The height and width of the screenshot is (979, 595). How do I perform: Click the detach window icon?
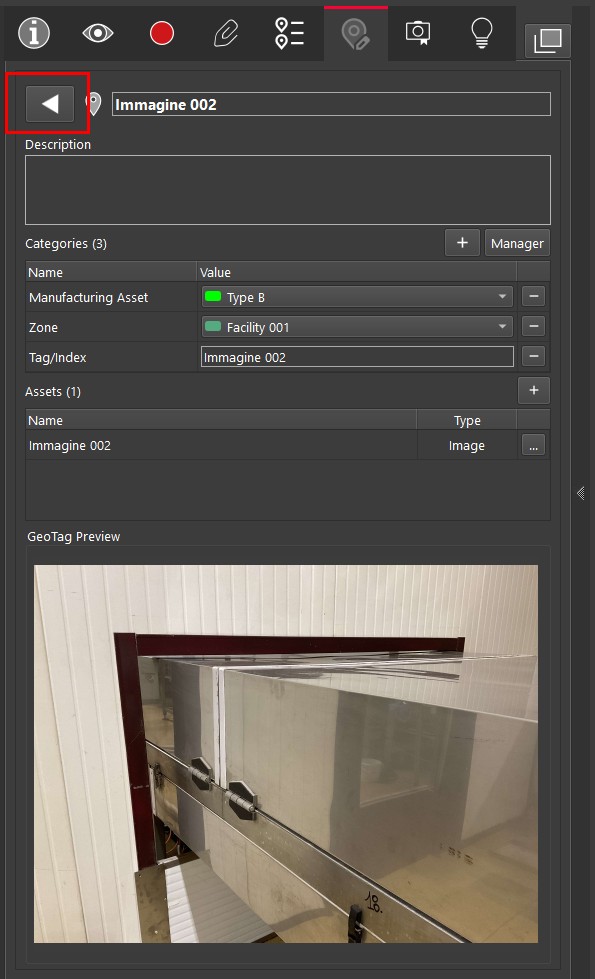[548, 41]
